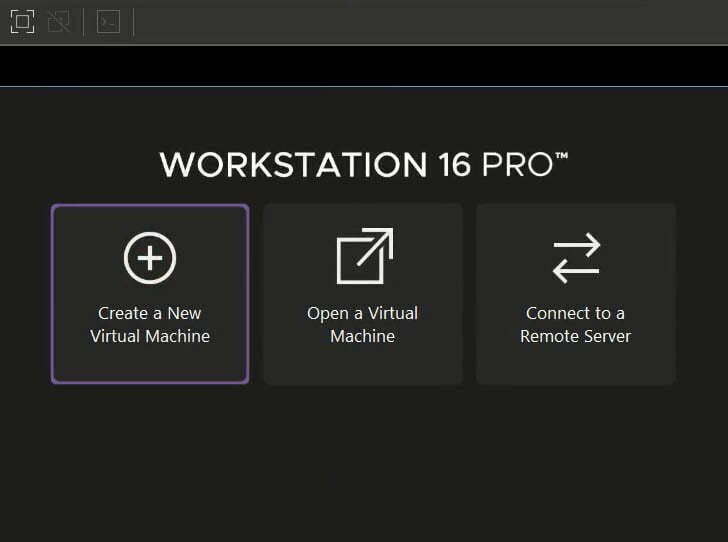Click the disabled Unity mode toolbar icon

59,21
